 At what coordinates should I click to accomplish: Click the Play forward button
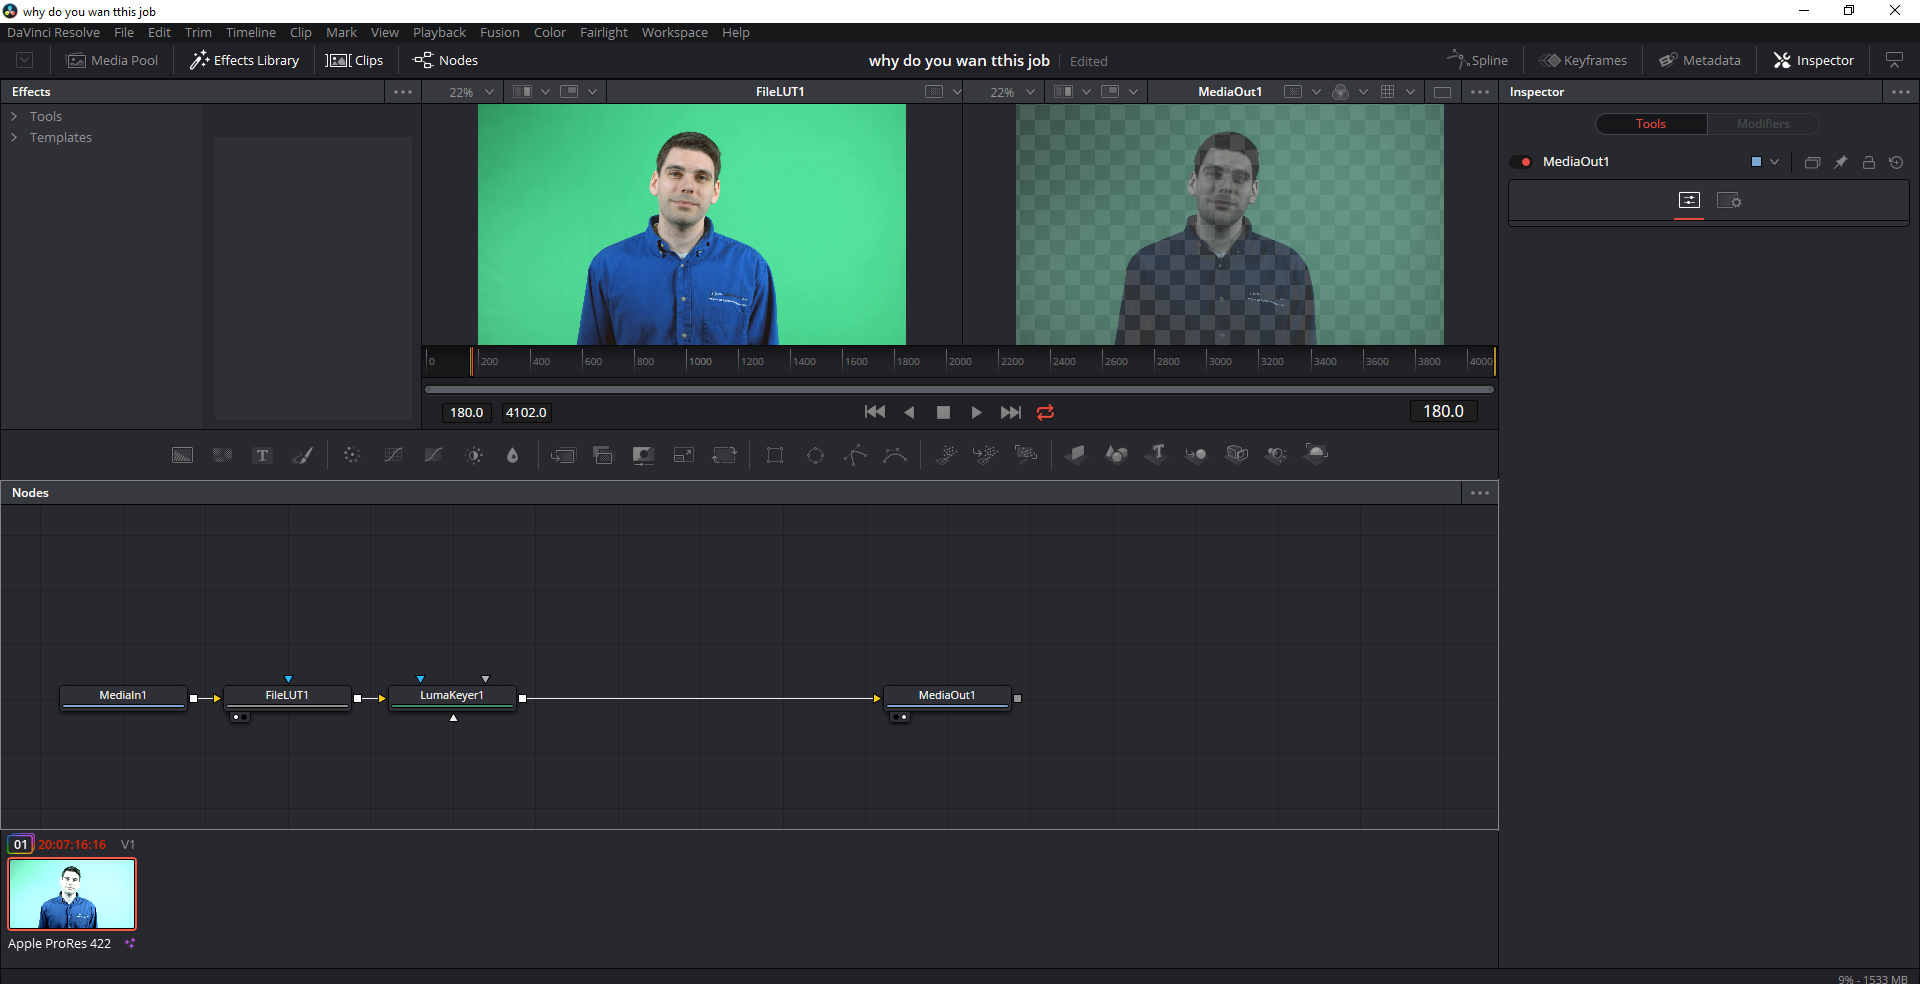[x=976, y=412]
